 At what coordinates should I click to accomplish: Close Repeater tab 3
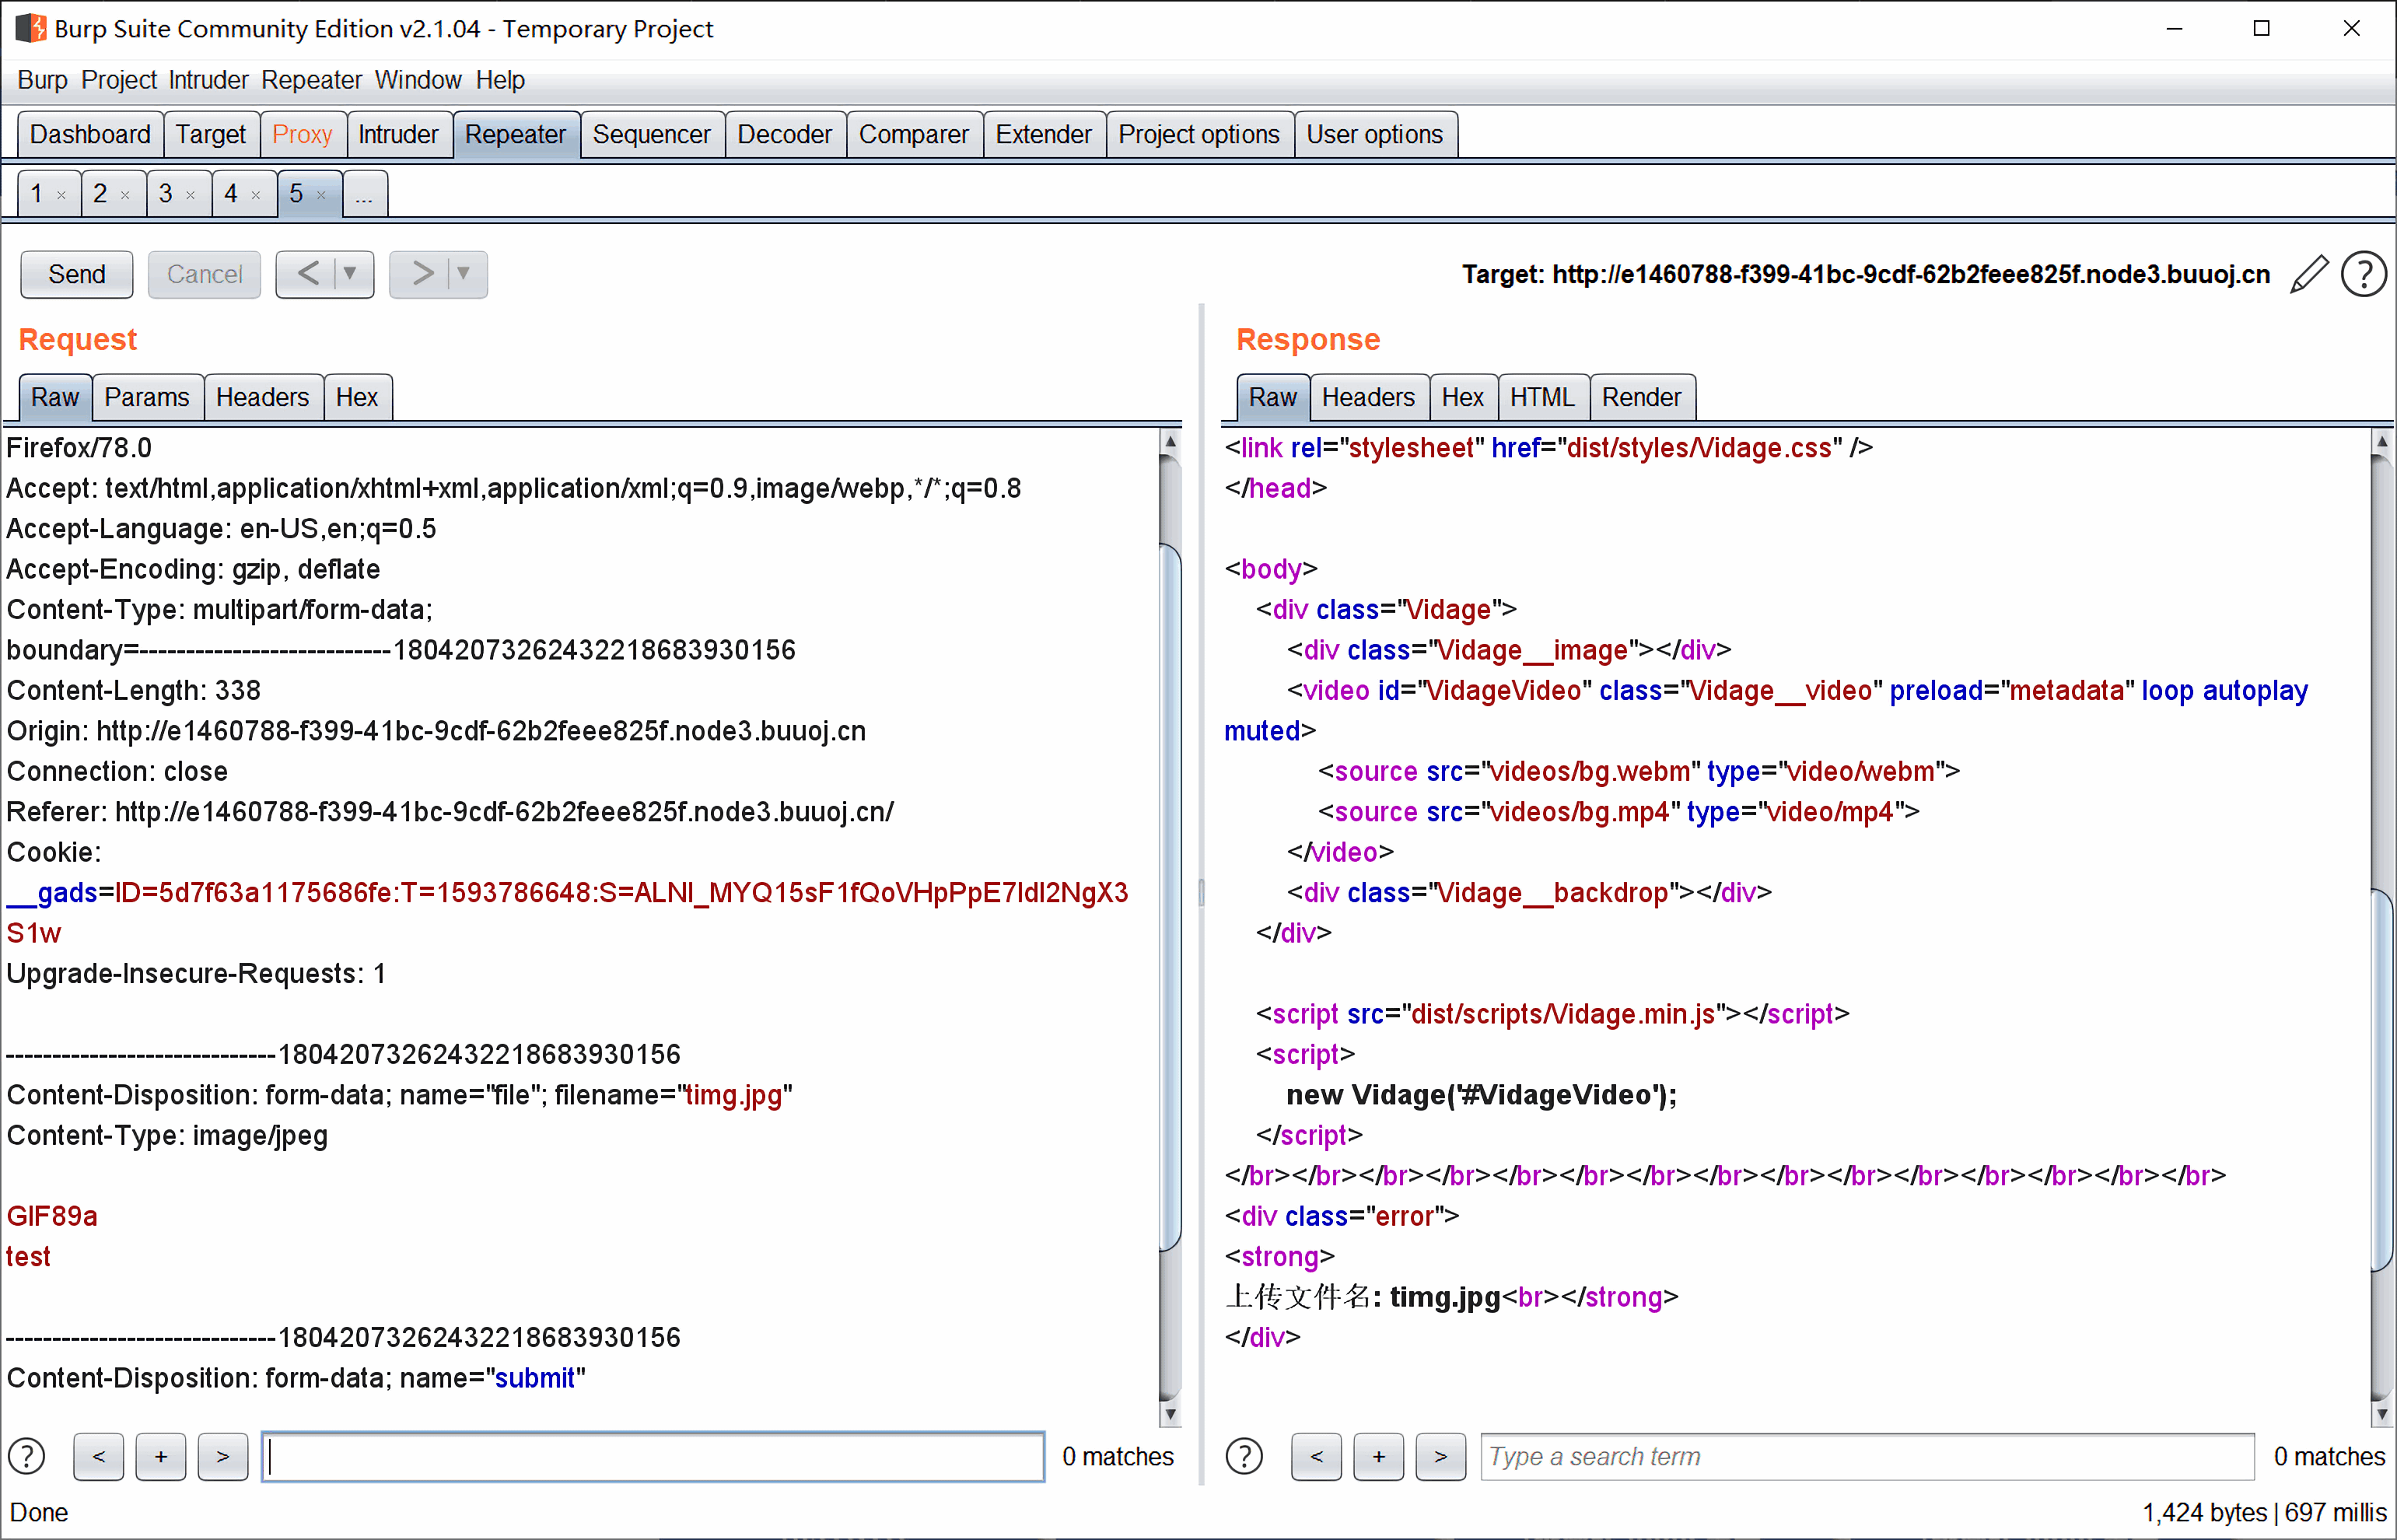pyautogui.click(x=191, y=195)
